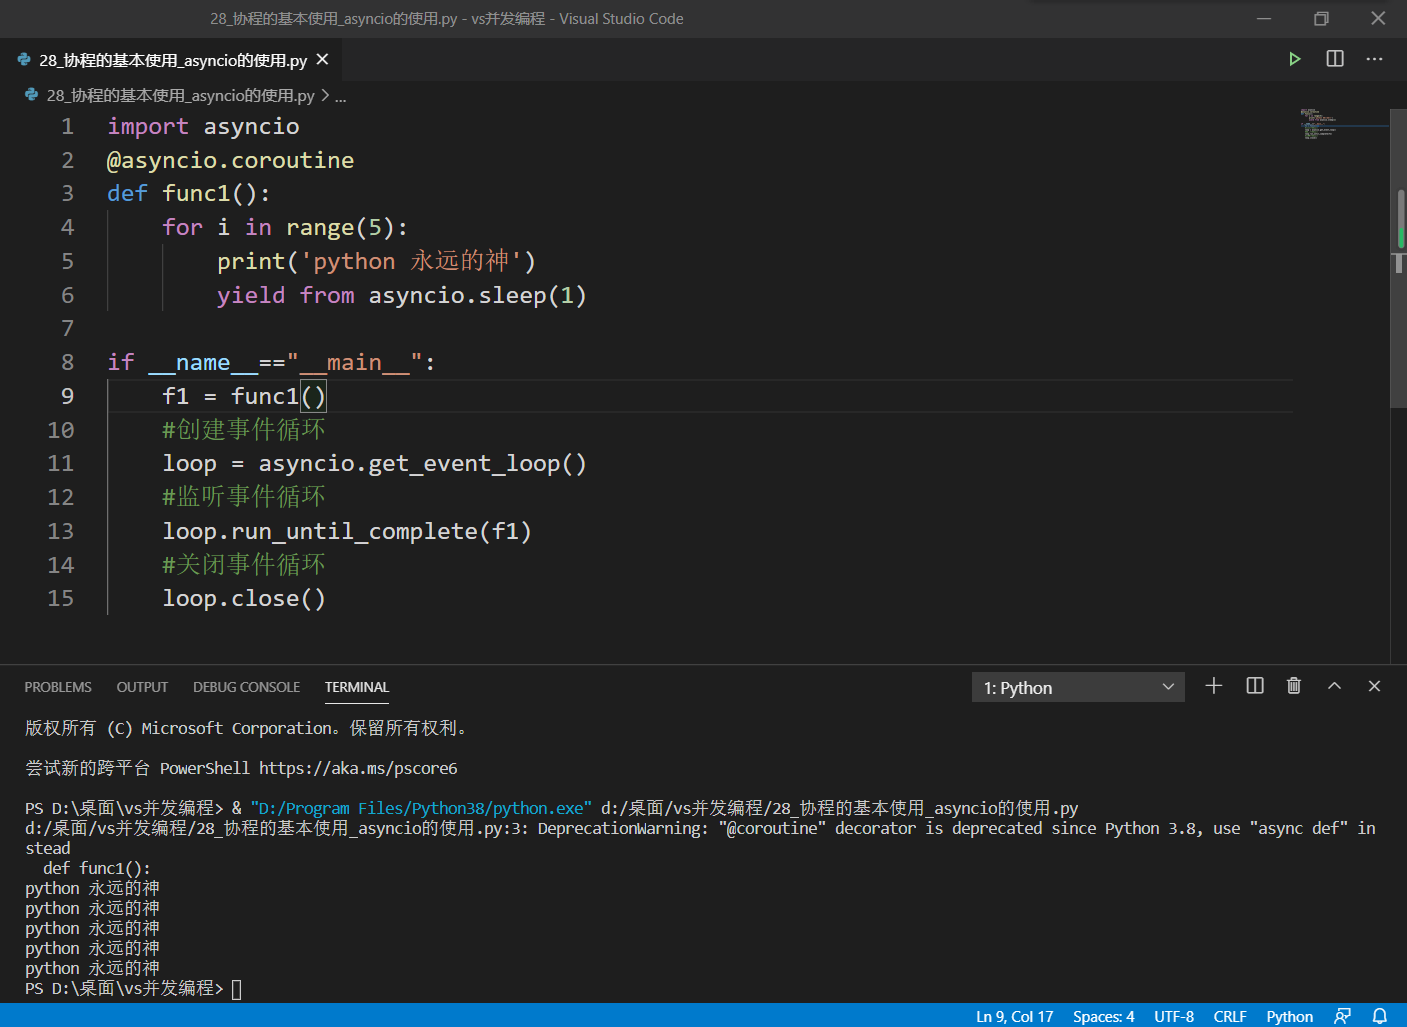Maximize the panel with up chevron
The image size is (1407, 1027).
tap(1334, 686)
